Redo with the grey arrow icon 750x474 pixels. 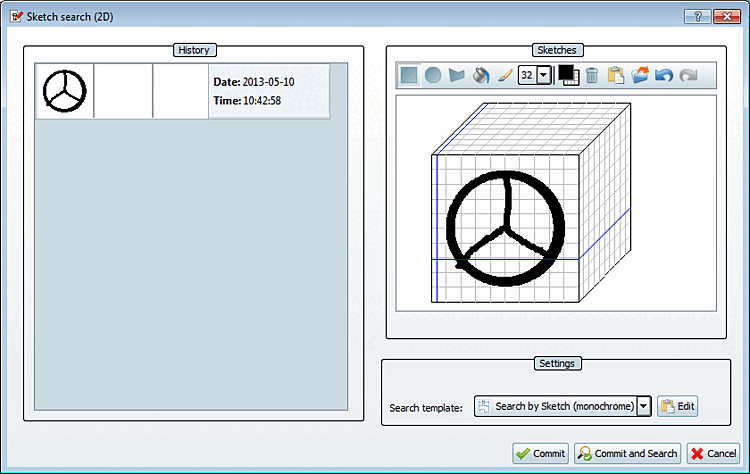pos(688,75)
